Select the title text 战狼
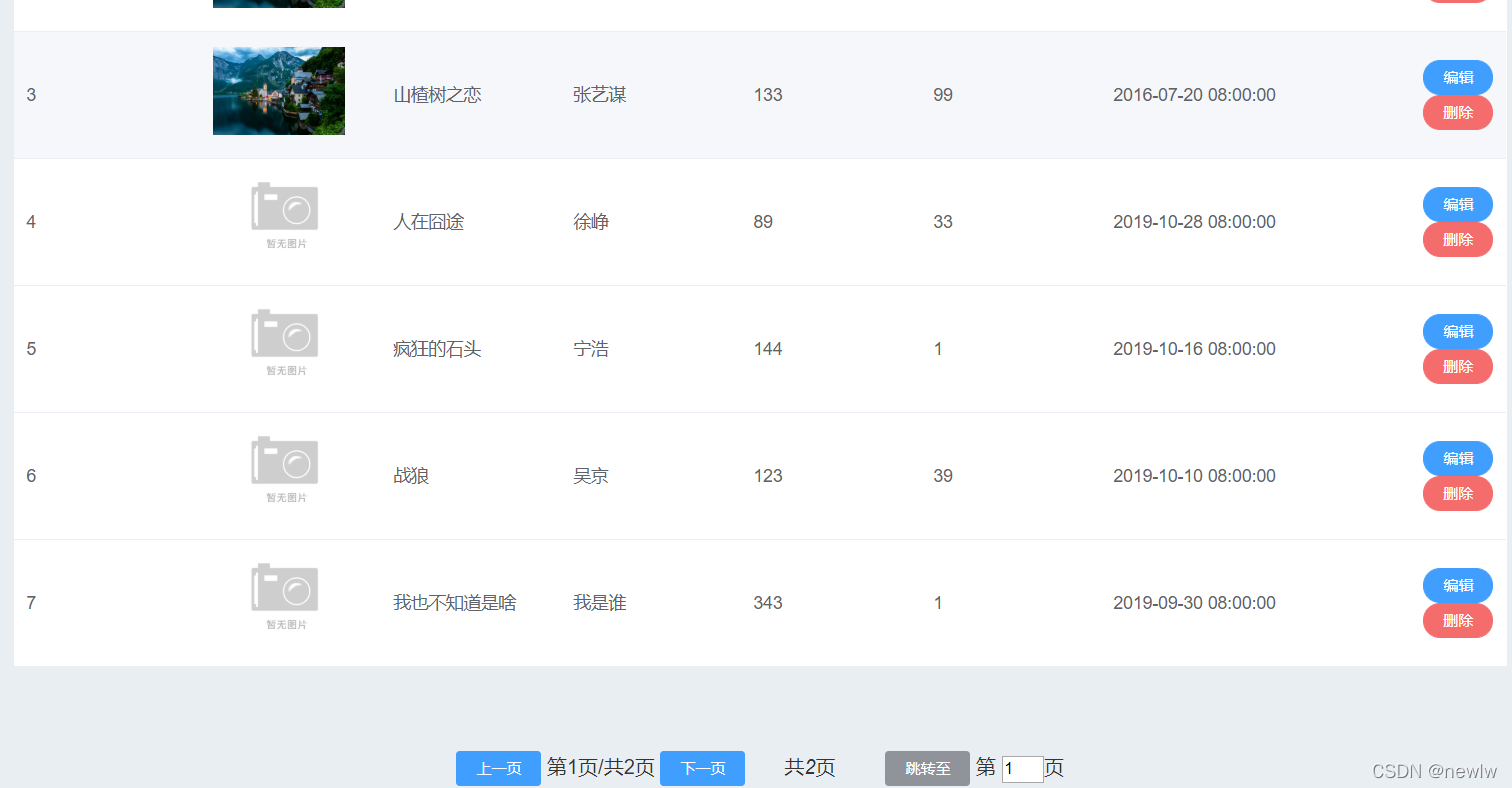The image size is (1512, 788). point(411,476)
